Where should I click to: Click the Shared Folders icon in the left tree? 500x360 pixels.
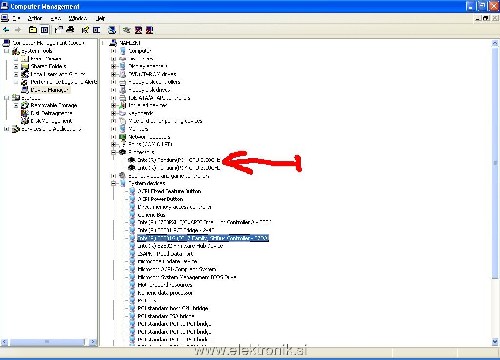[x=25, y=66]
